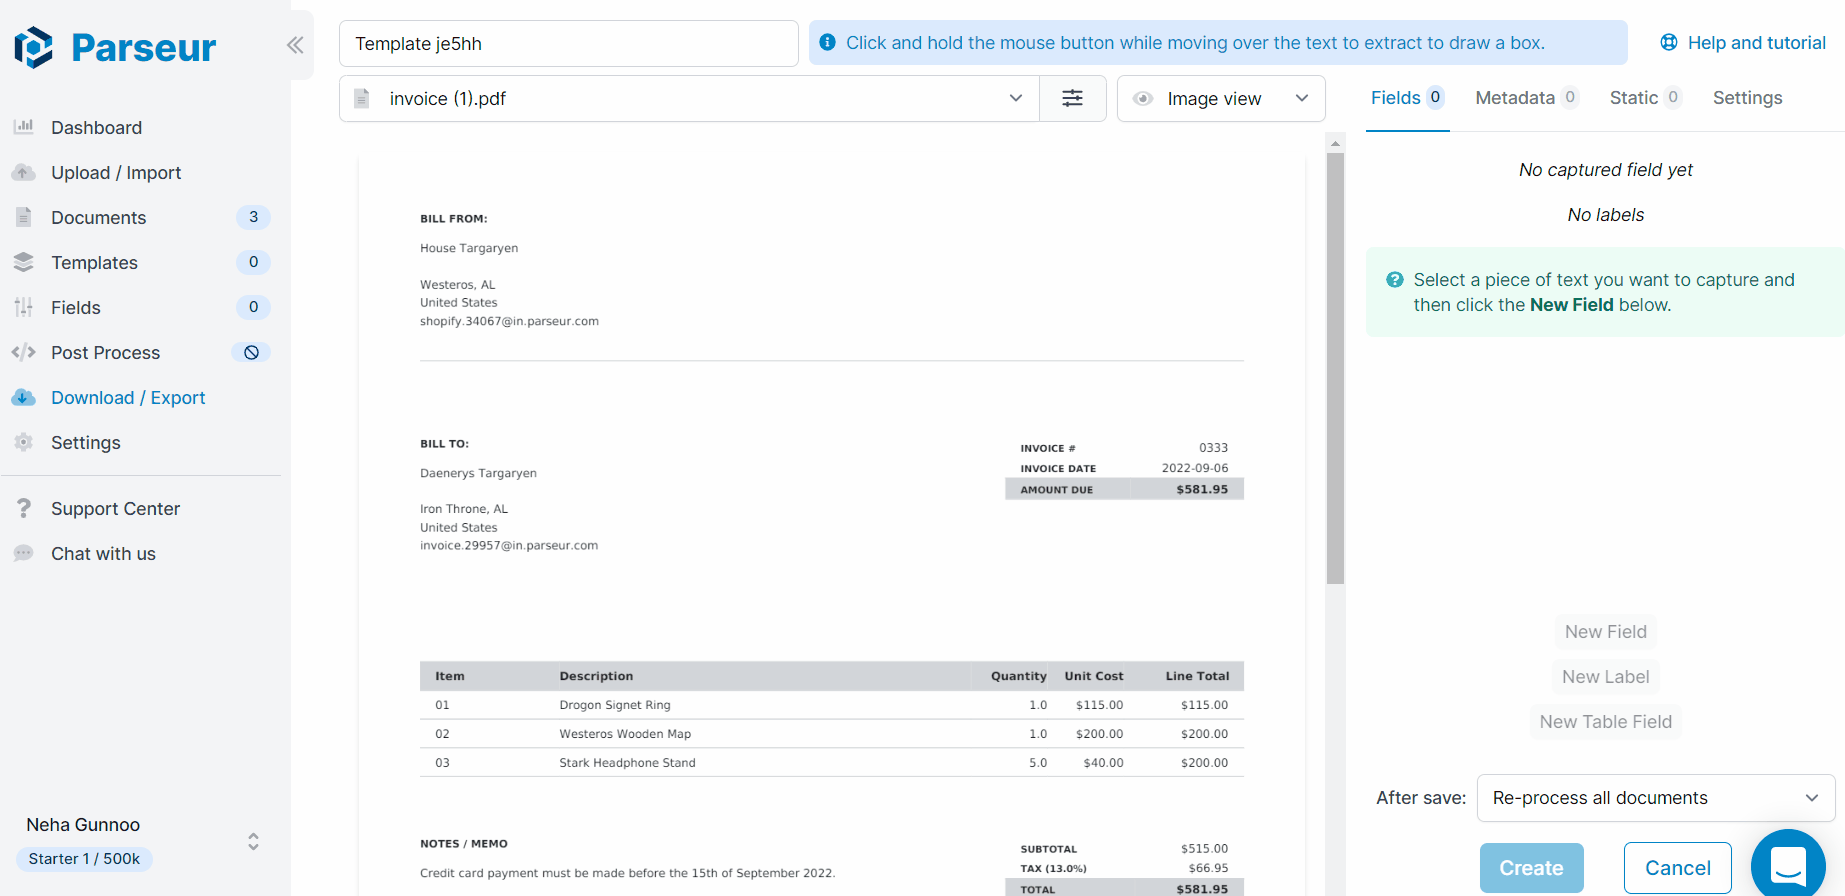Switch to the Fields tab
Viewport: 1845px width, 896px height.
point(1407,98)
